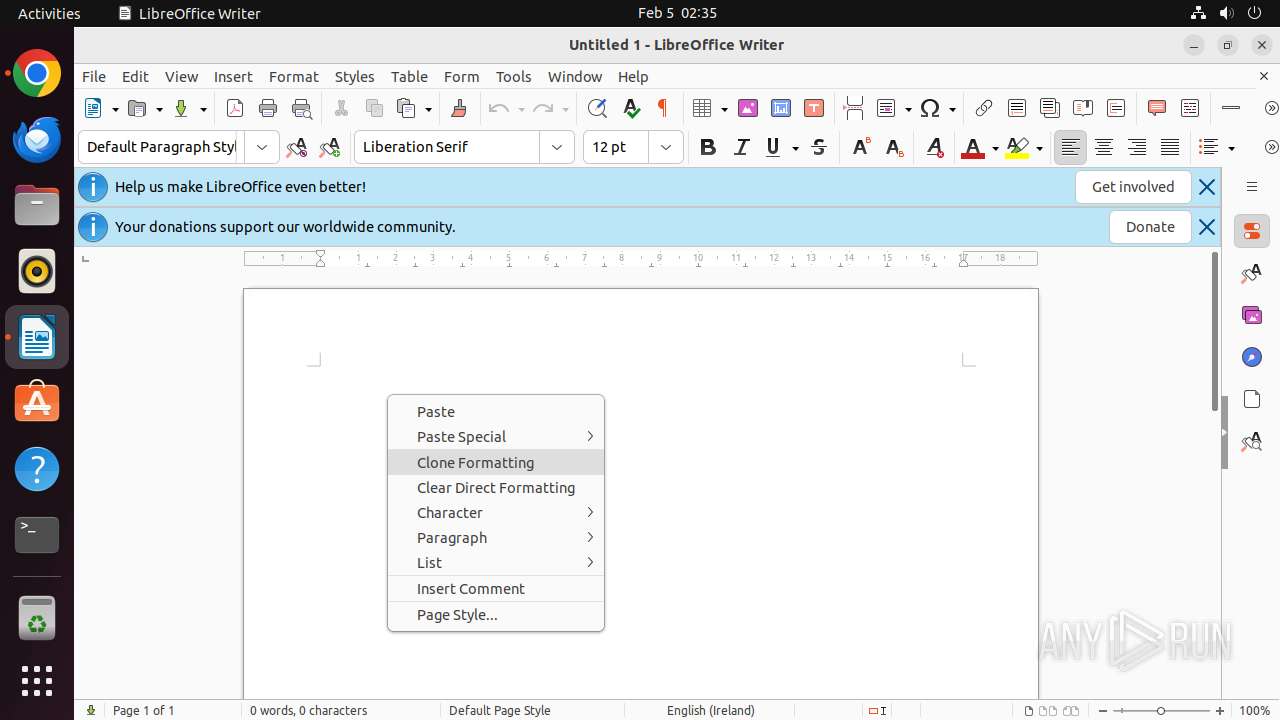Open sidebar Navigator deck icon

pyautogui.click(x=1251, y=357)
